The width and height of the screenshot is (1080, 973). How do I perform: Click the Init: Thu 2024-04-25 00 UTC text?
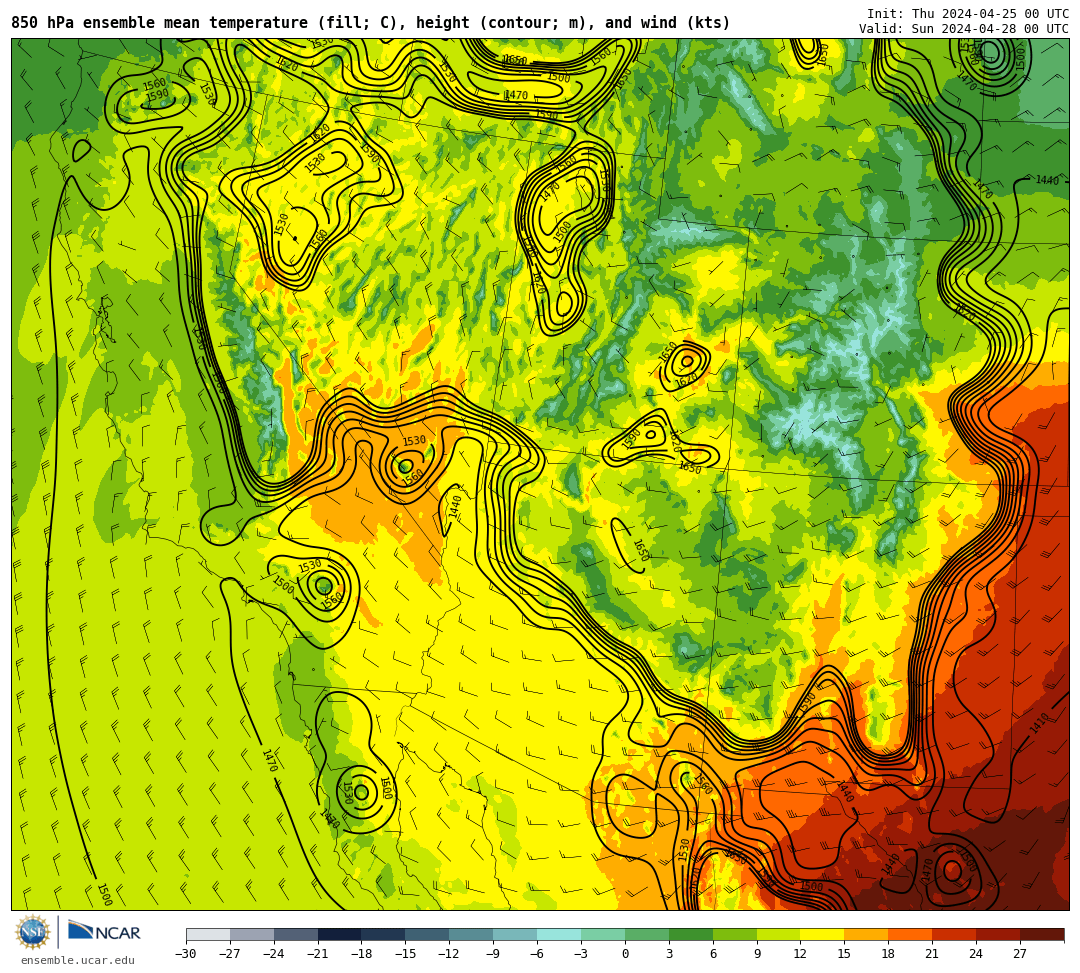pos(968,14)
